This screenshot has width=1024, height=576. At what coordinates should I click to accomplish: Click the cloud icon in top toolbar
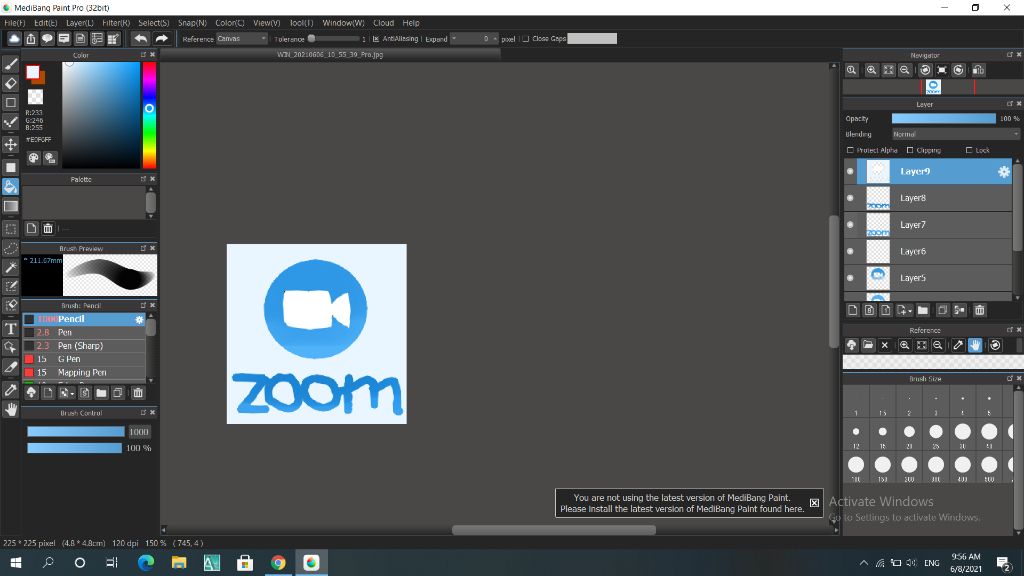[x=14, y=39]
